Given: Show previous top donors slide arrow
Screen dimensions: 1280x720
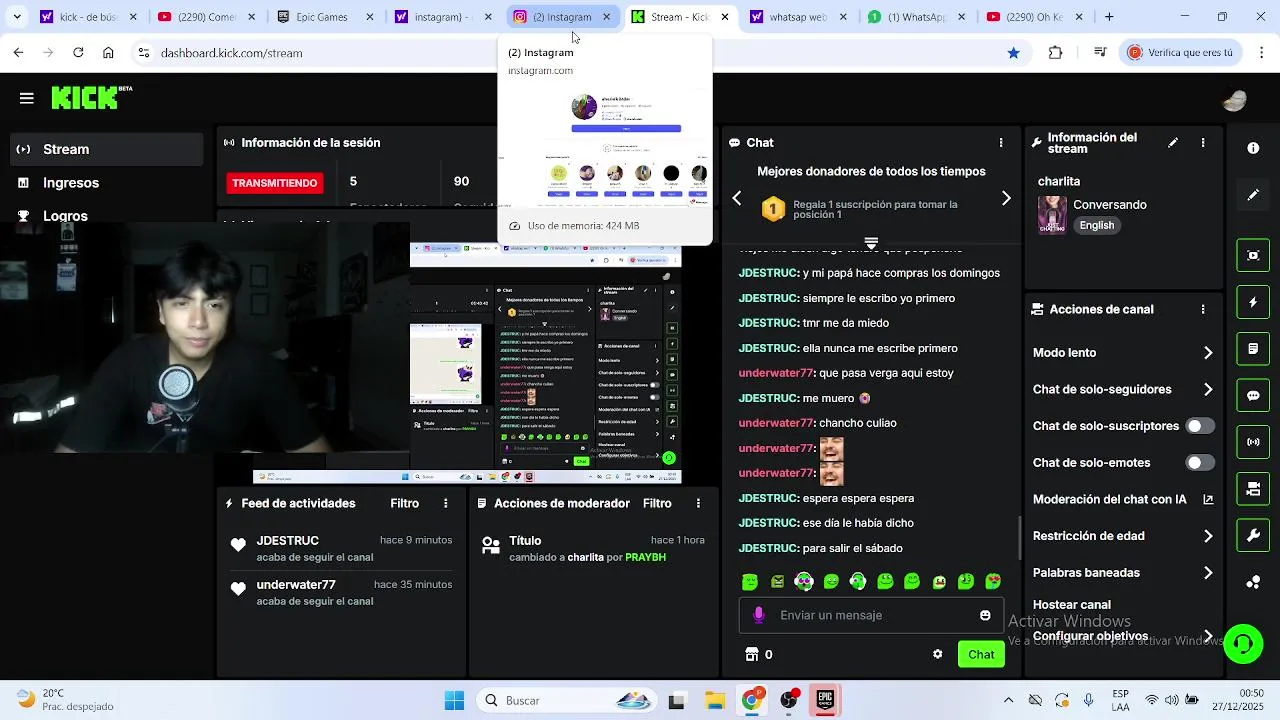Looking at the screenshot, I should pos(737,199).
